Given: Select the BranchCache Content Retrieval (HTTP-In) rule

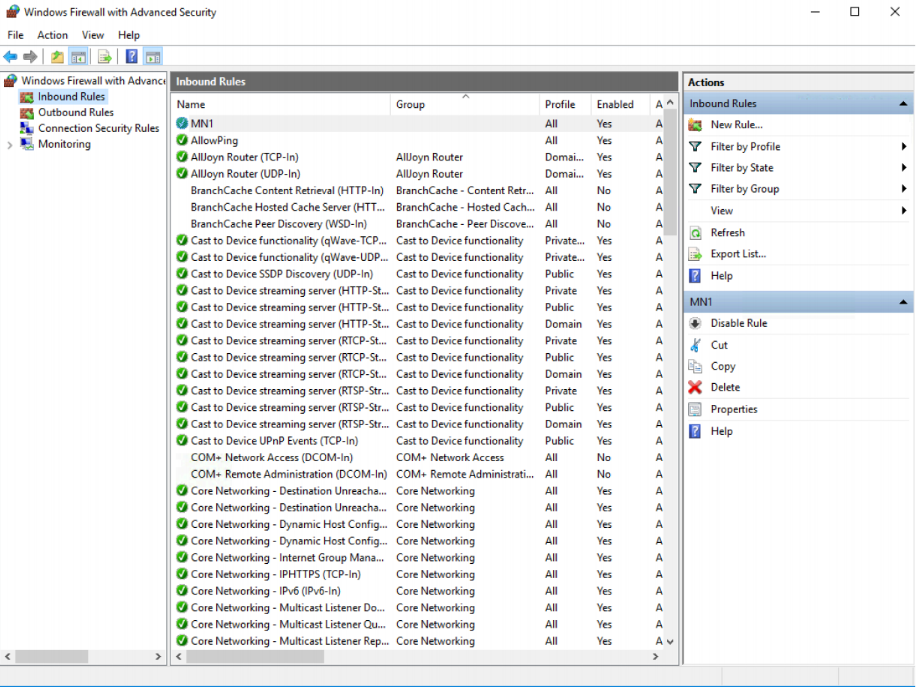Looking at the screenshot, I should tap(419, 191).
